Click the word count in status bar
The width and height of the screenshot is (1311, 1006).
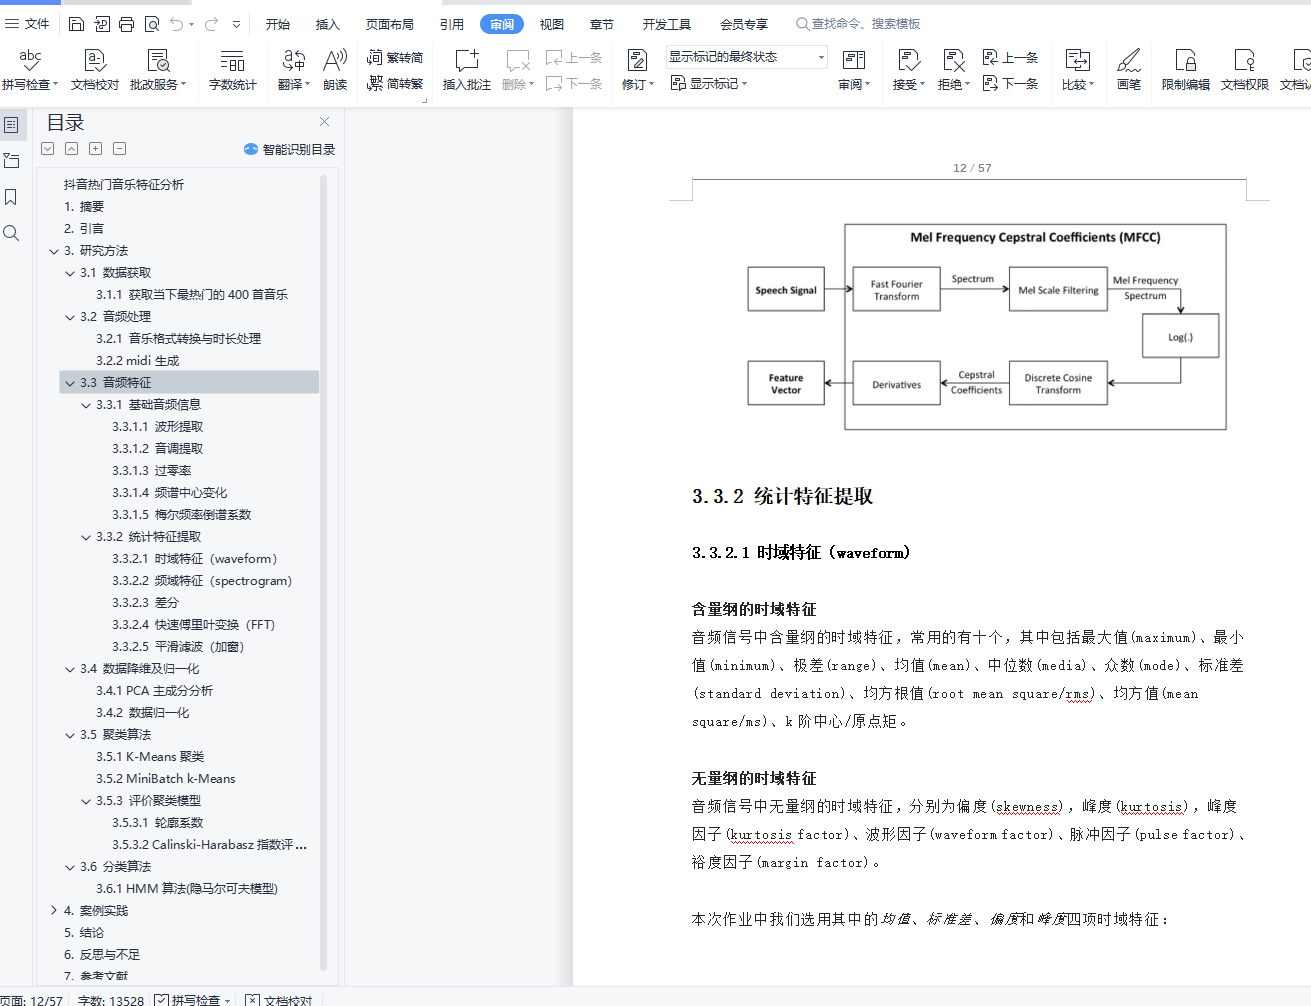click(110, 999)
